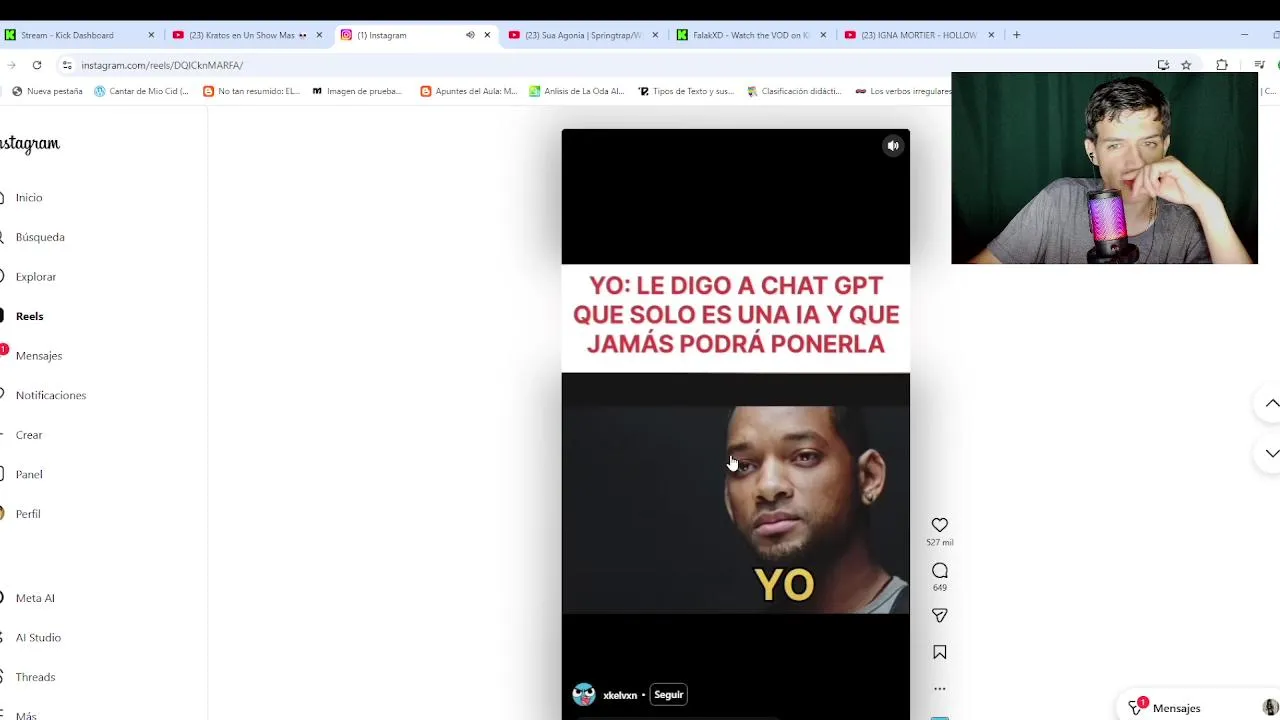Screen dimensions: 1280x720
Task: Open Apuntes del Aula bookmark
Action: coord(469,91)
